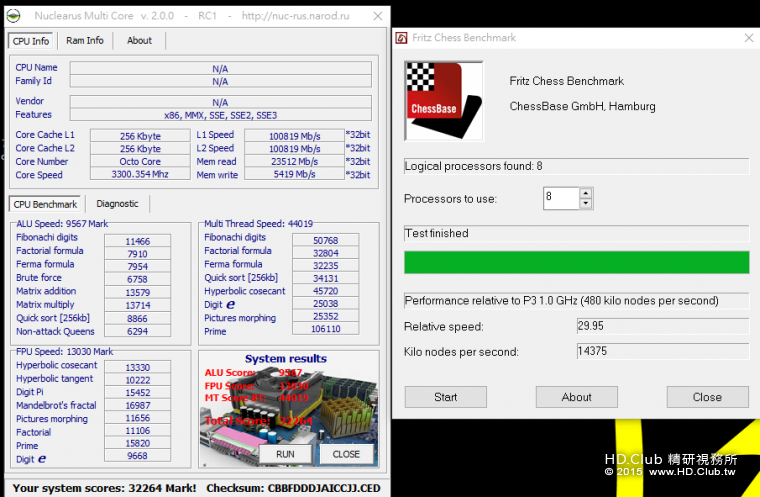Click the Digit Pi score 15452
760x497 pixels.
tap(138, 392)
